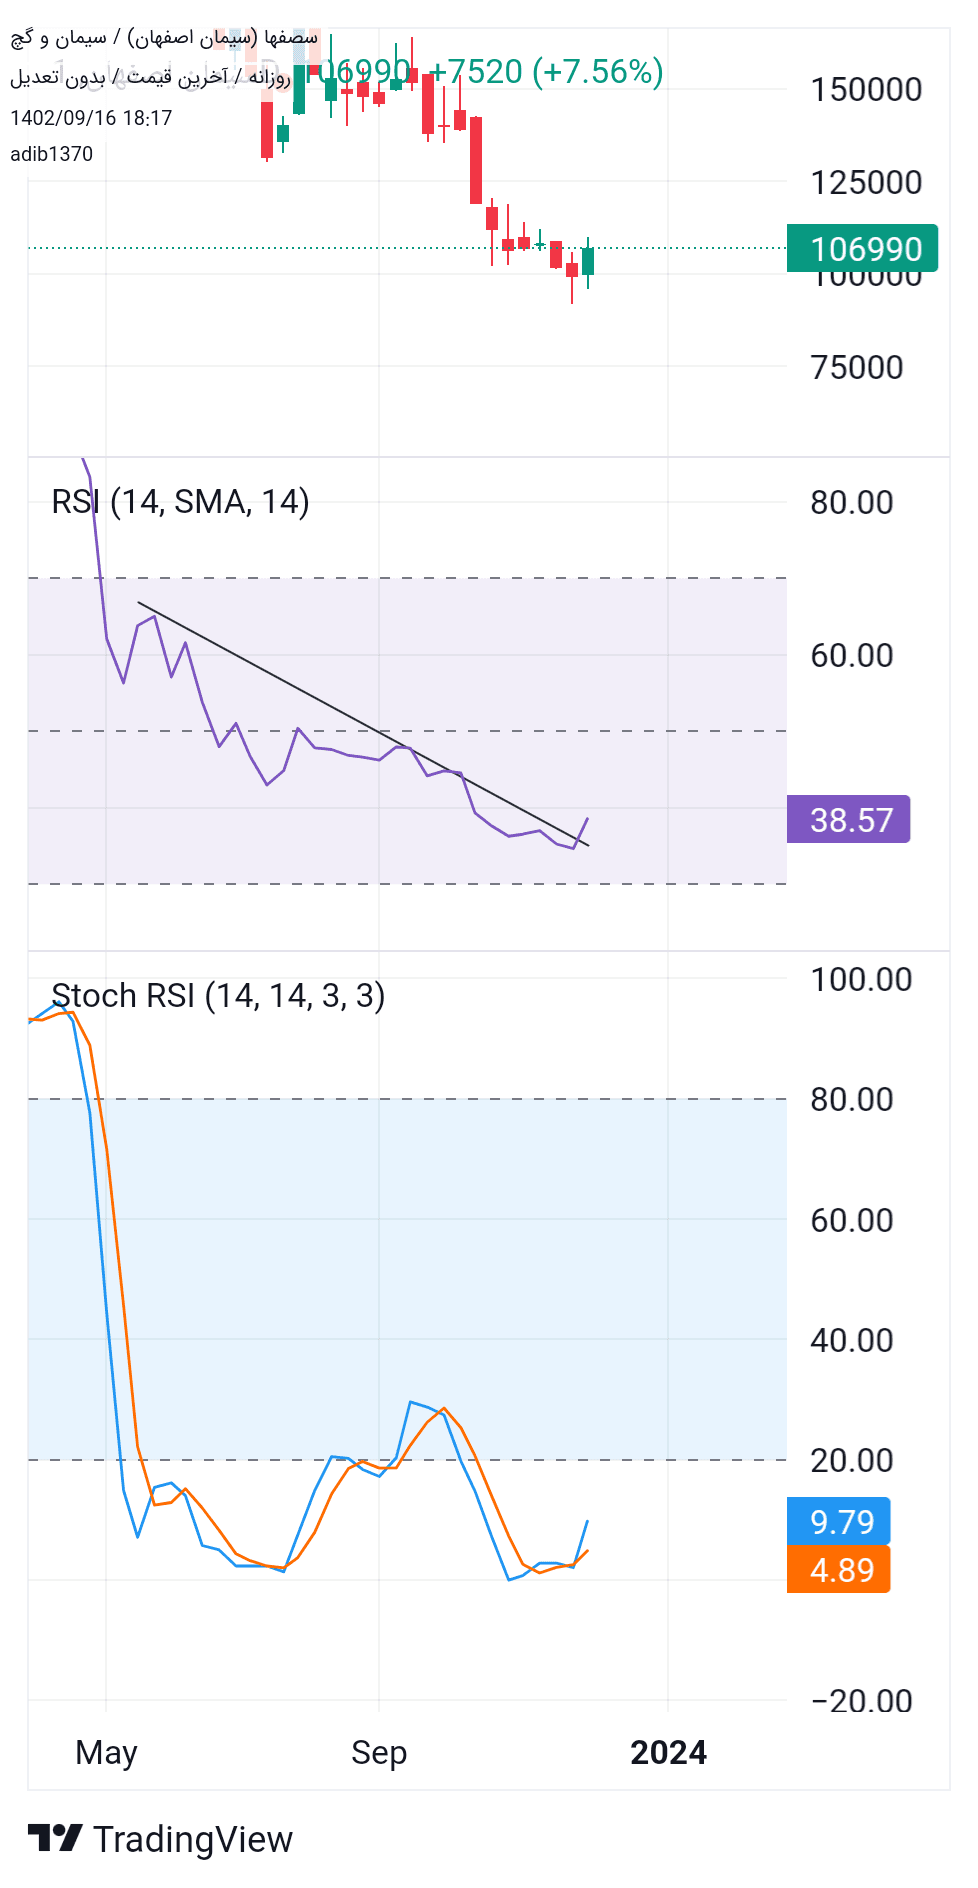Click the TradingView logo icon
Screen dimensions: 978x1888
(55, 1838)
